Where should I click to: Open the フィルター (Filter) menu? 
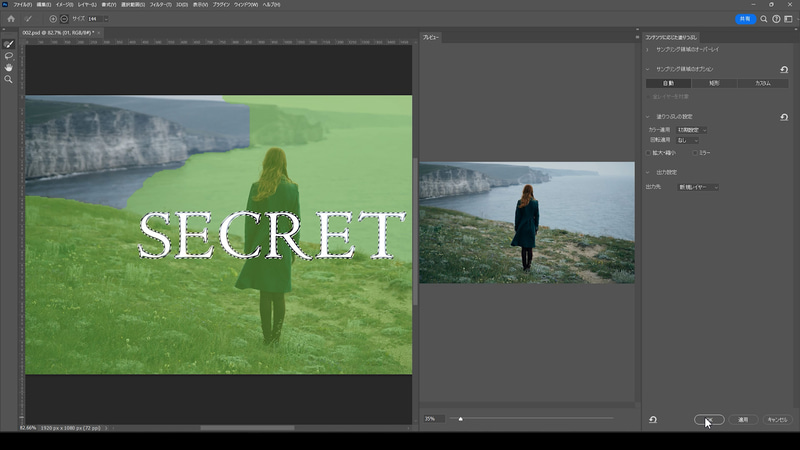pos(161,5)
